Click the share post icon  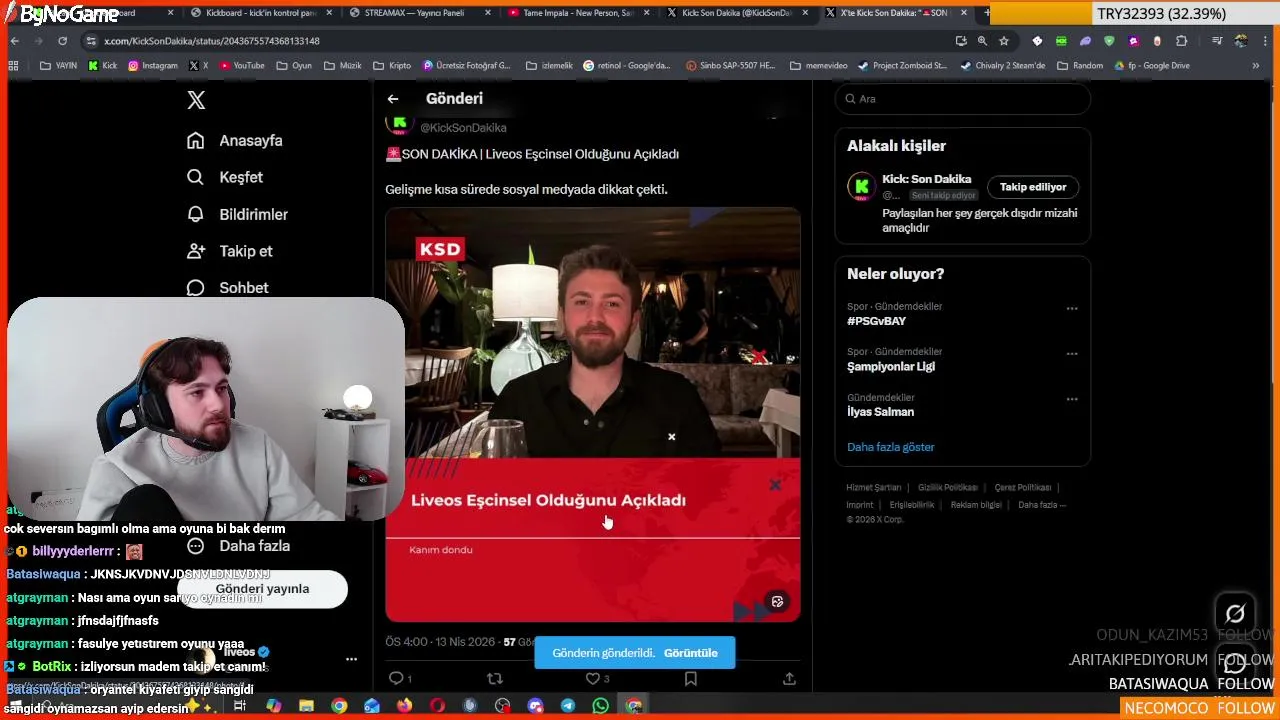click(x=789, y=678)
